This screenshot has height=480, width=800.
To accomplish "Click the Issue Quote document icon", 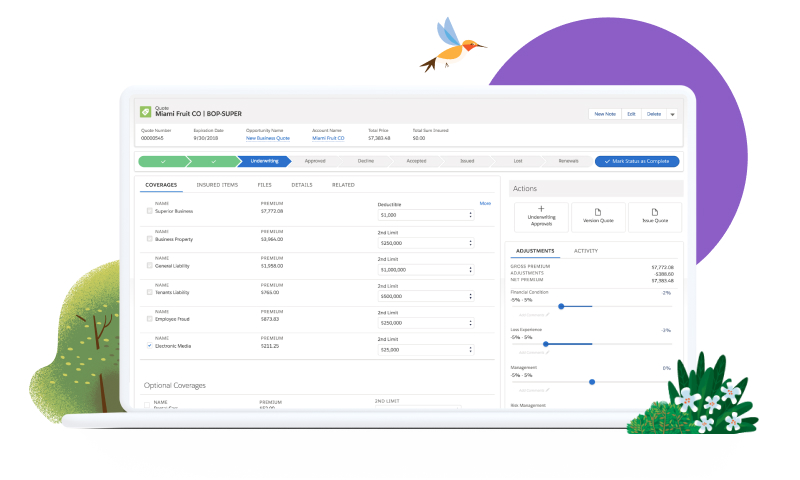I will click(x=655, y=212).
